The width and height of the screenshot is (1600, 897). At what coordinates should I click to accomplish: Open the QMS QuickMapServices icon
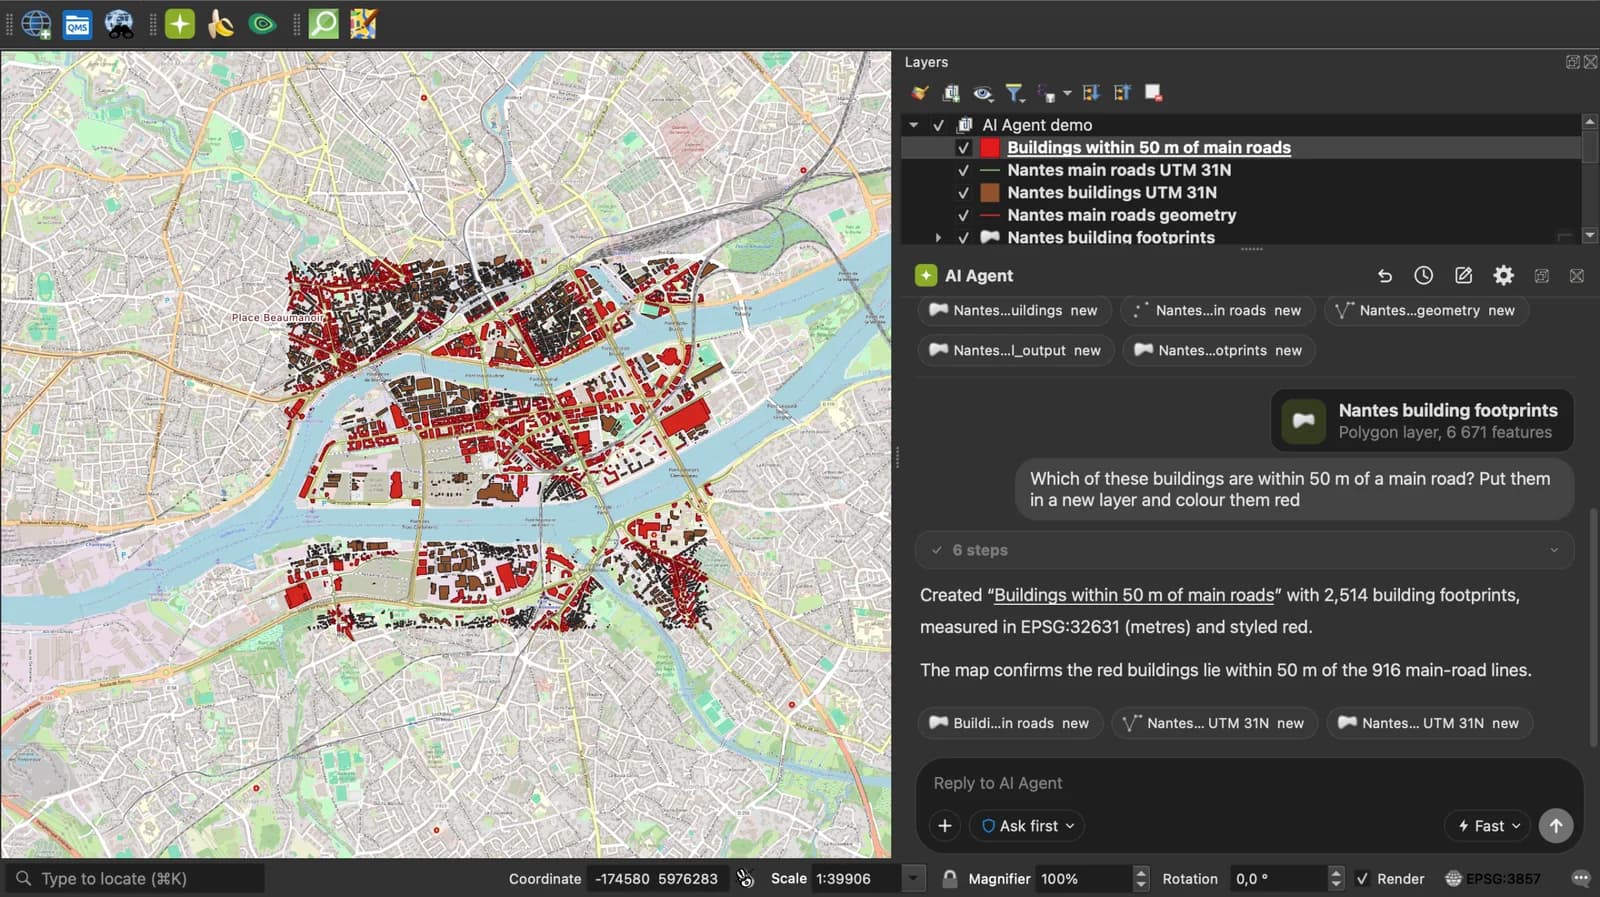77,24
